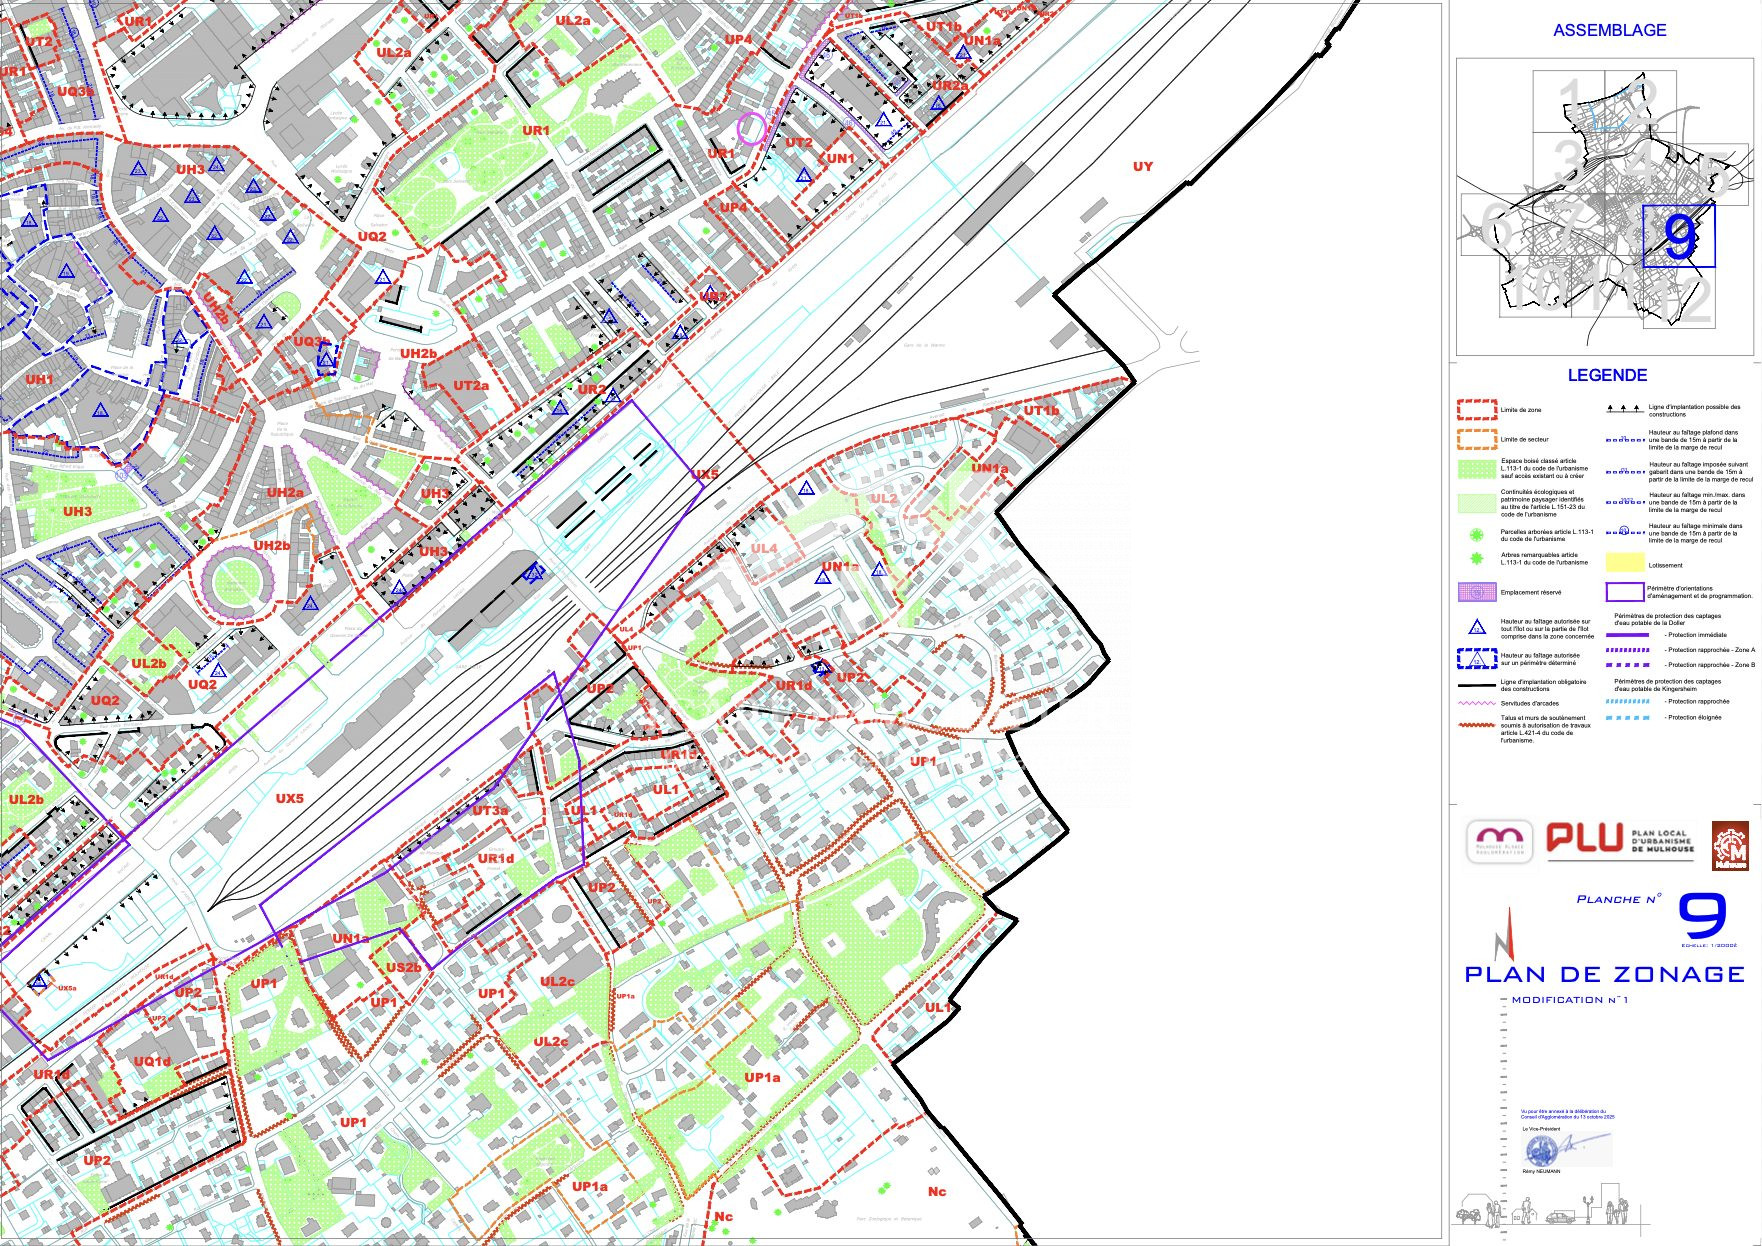1762x1246 pixels.
Task: Click the green dotted 'Espace boisé classé' swatch
Action: point(1475,468)
